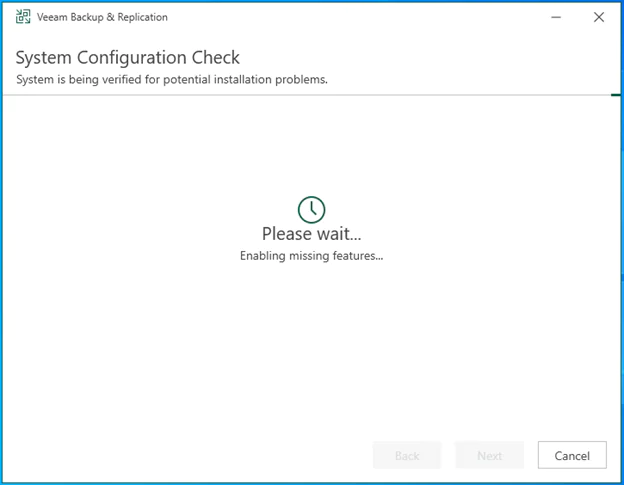Minimize the Veeam installer window

click(552, 17)
